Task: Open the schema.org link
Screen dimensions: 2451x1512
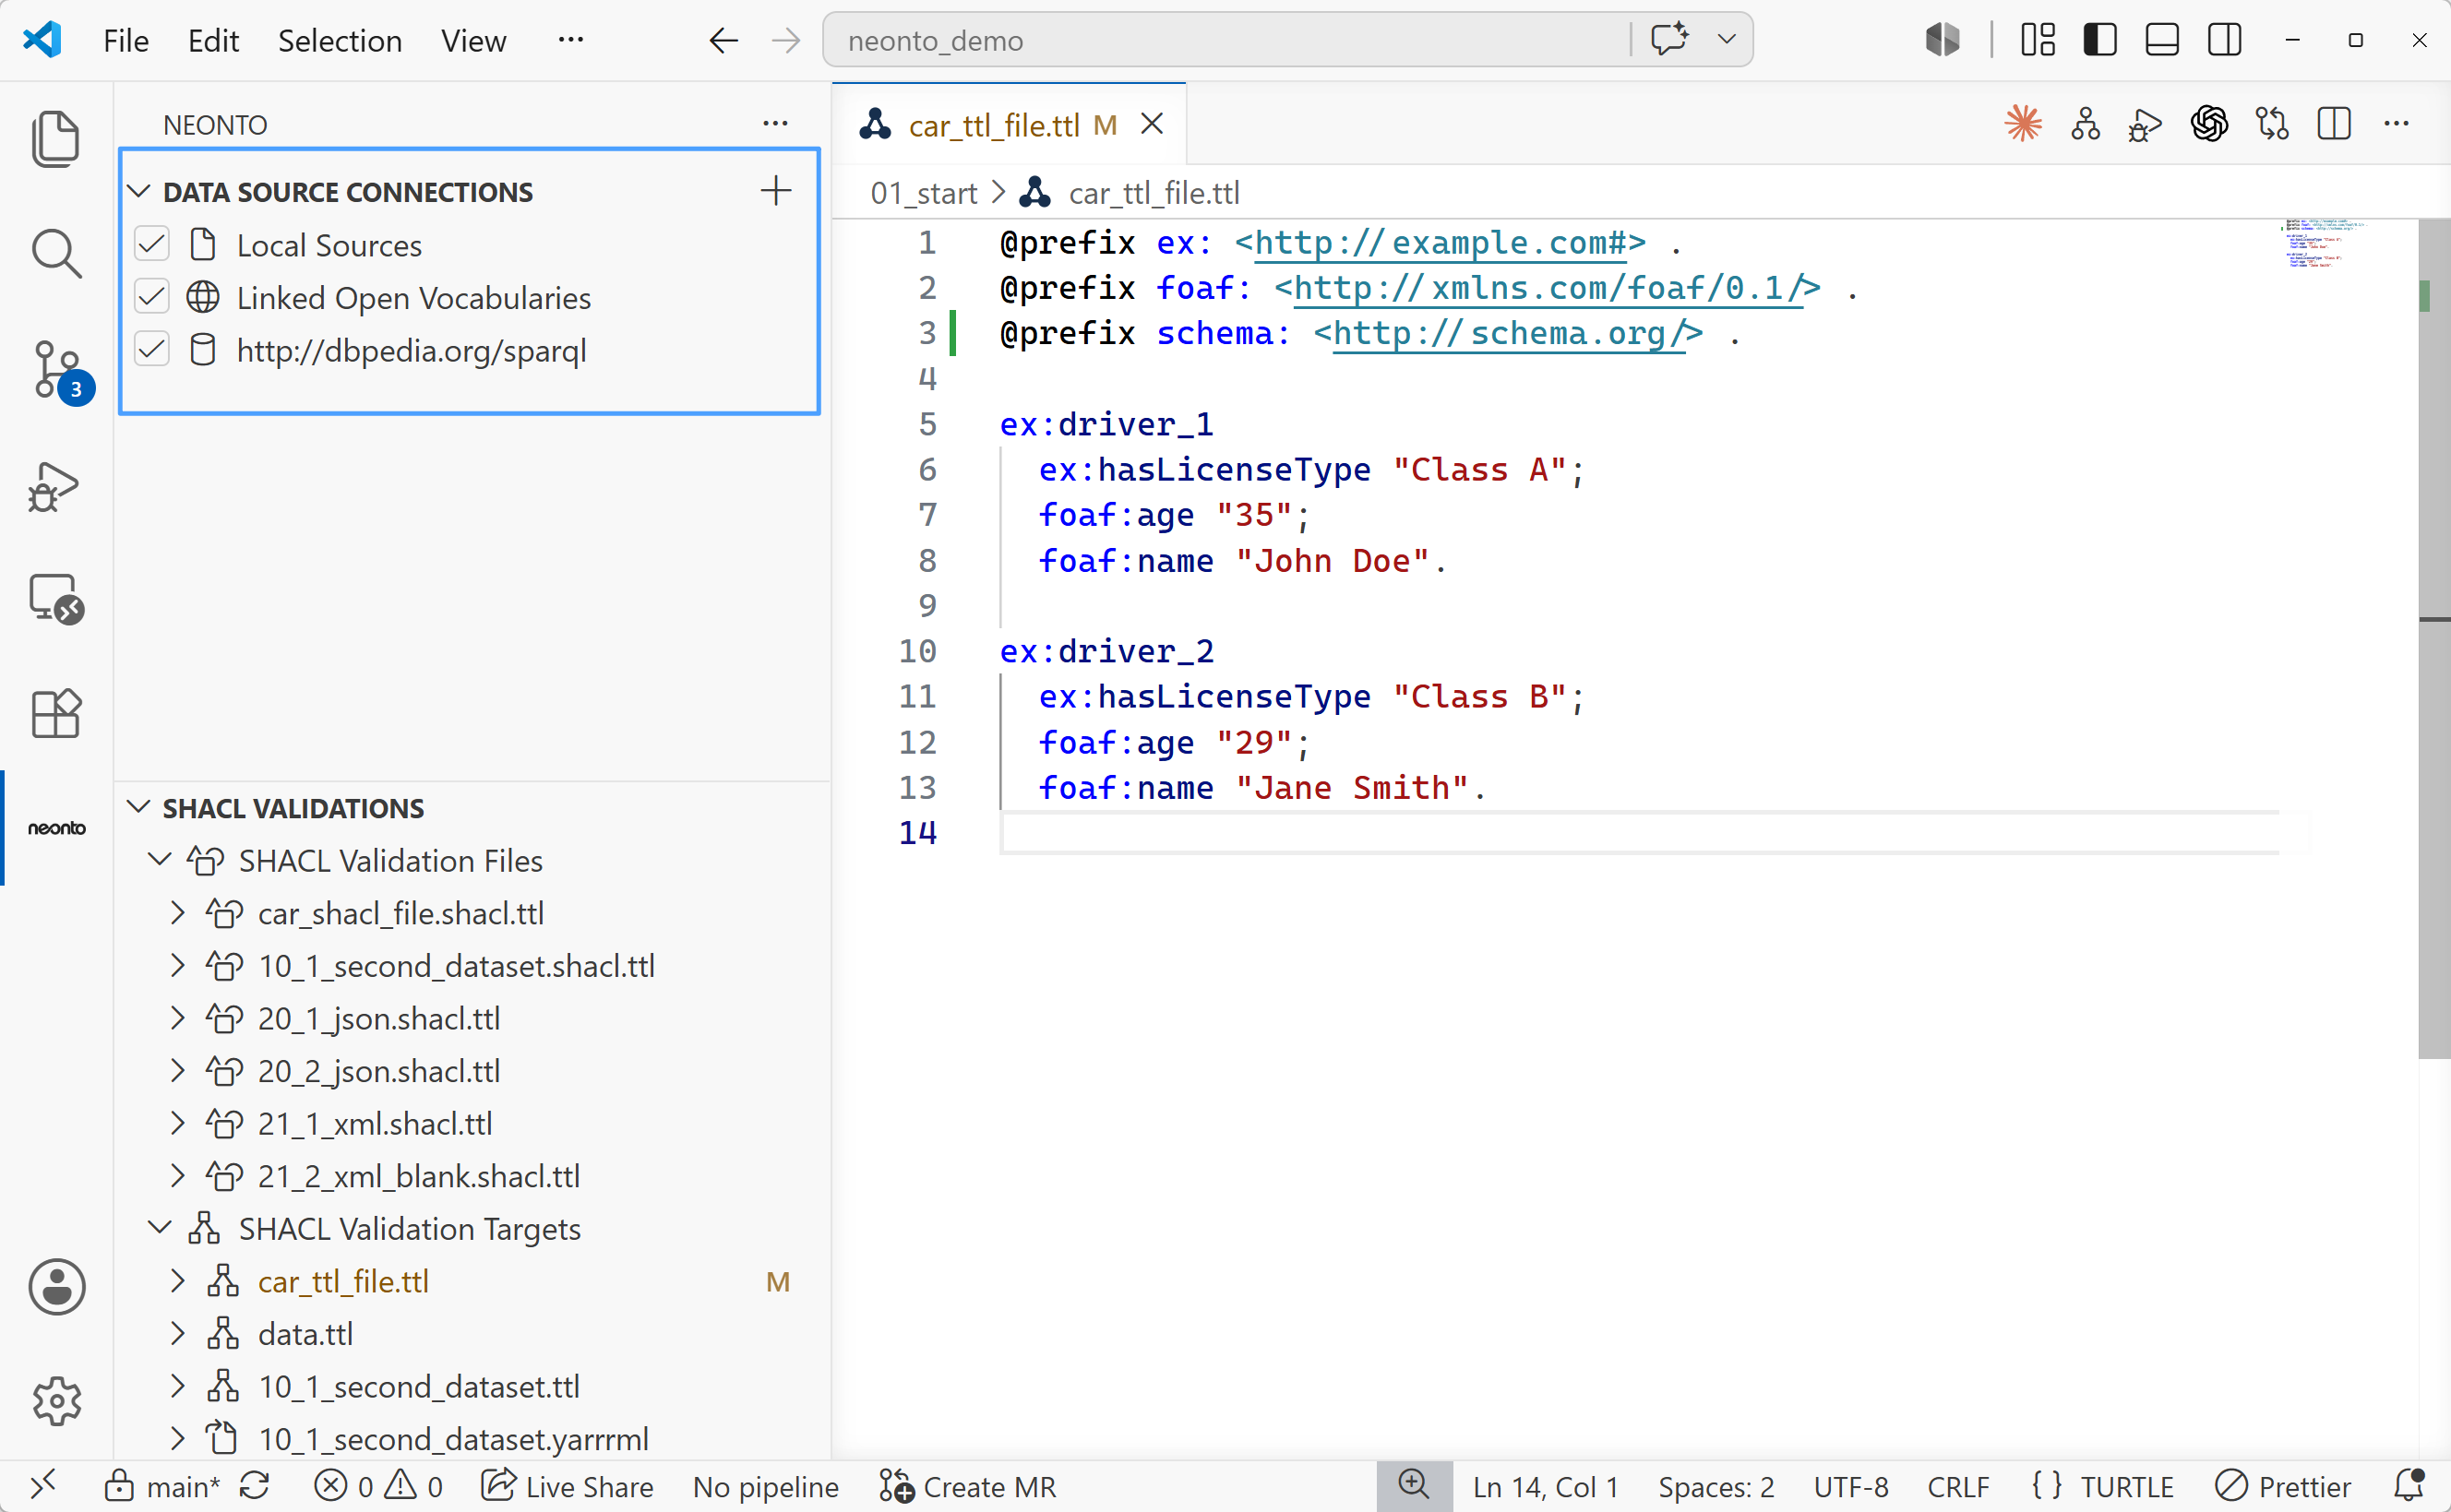Action: 1509,333
